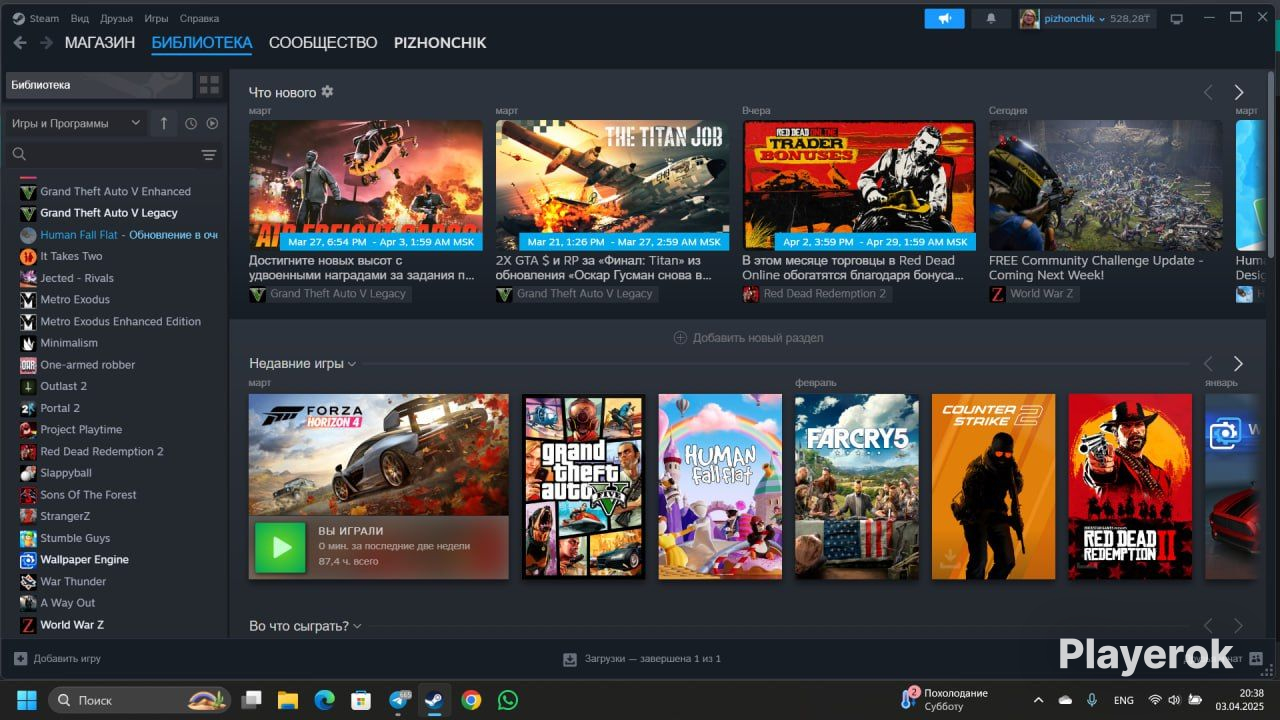This screenshot has height=720, width=1280.
Task: Open the Windows Start menu
Action: [x=26, y=700]
